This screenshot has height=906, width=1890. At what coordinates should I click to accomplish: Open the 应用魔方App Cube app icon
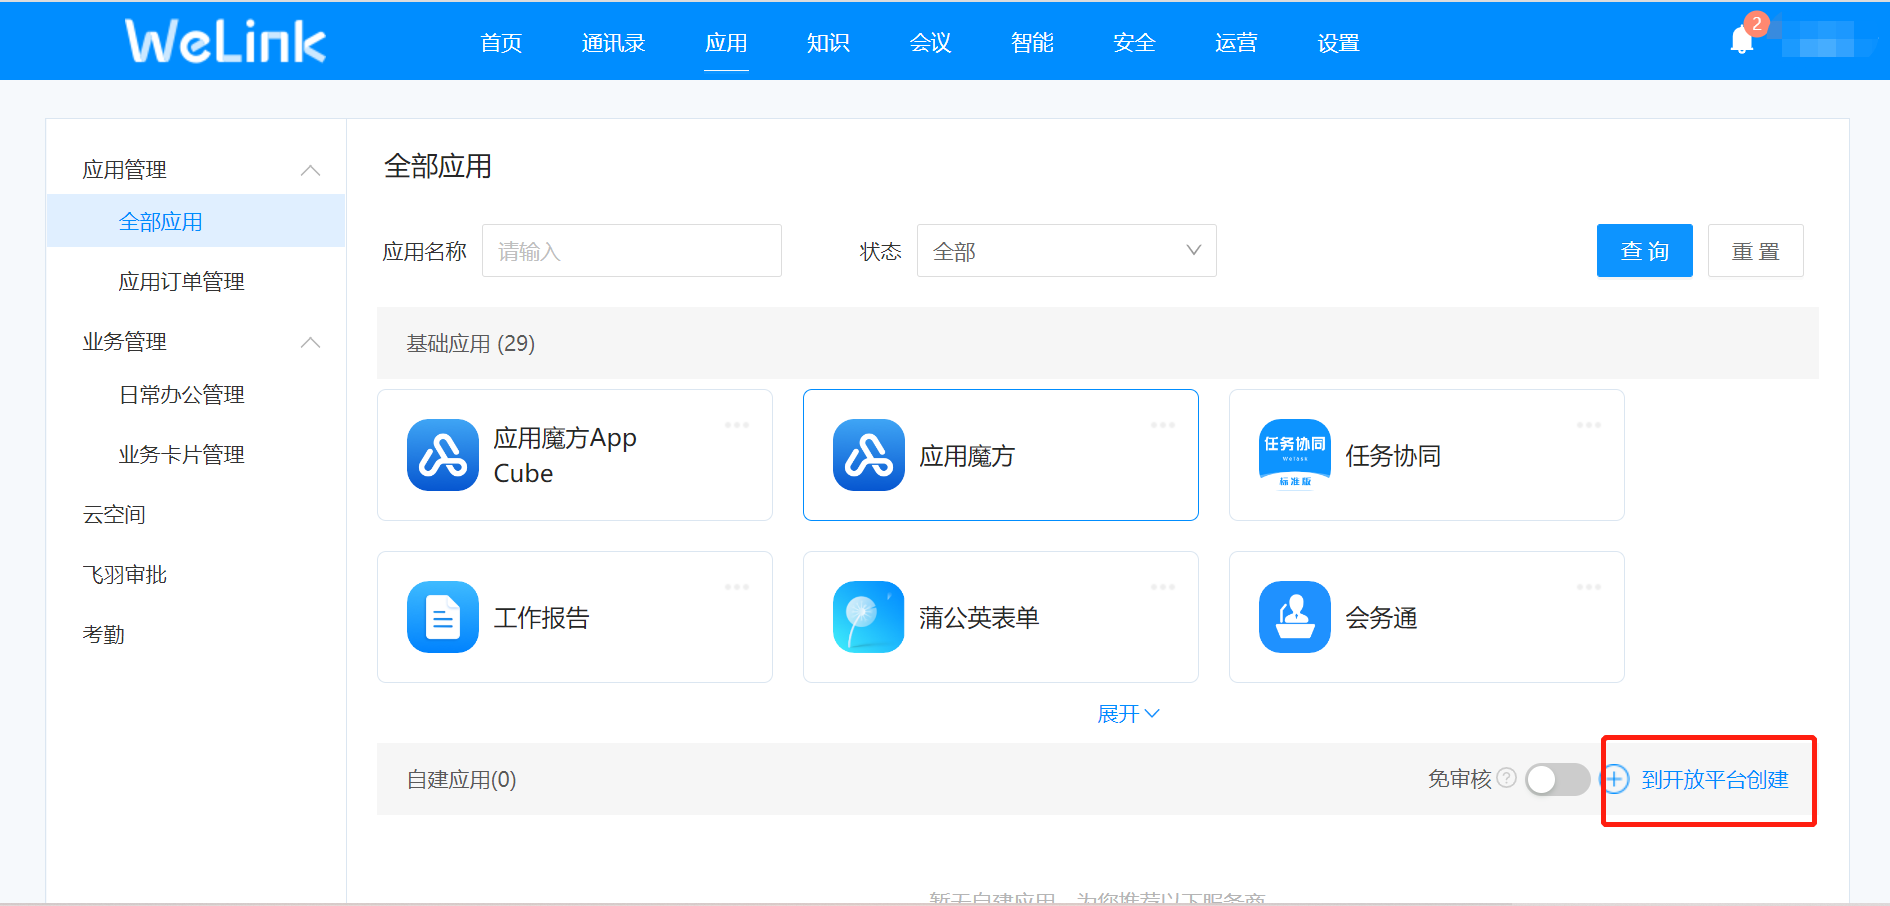(442, 455)
